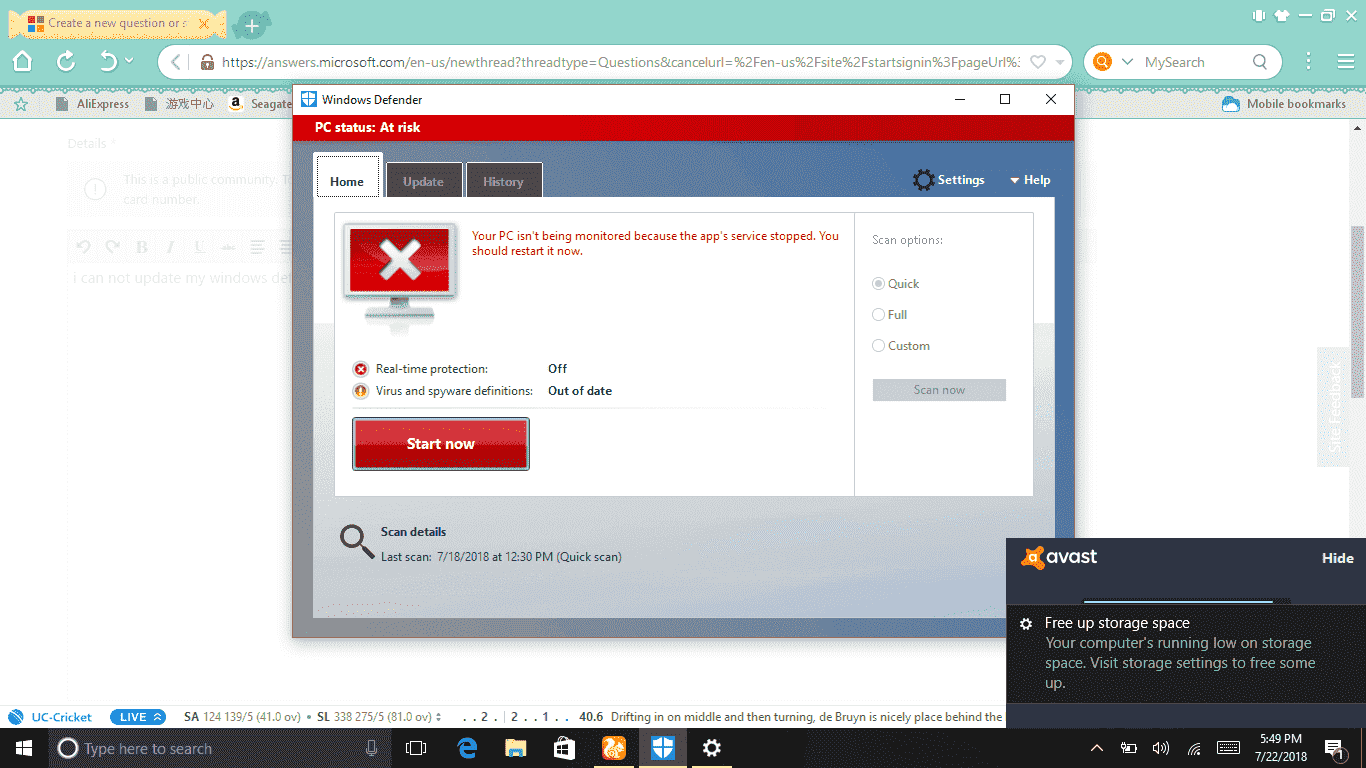Click the volume speaker tray icon
The height and width of the screenshot is (768, 1366).
(1161, 748)
